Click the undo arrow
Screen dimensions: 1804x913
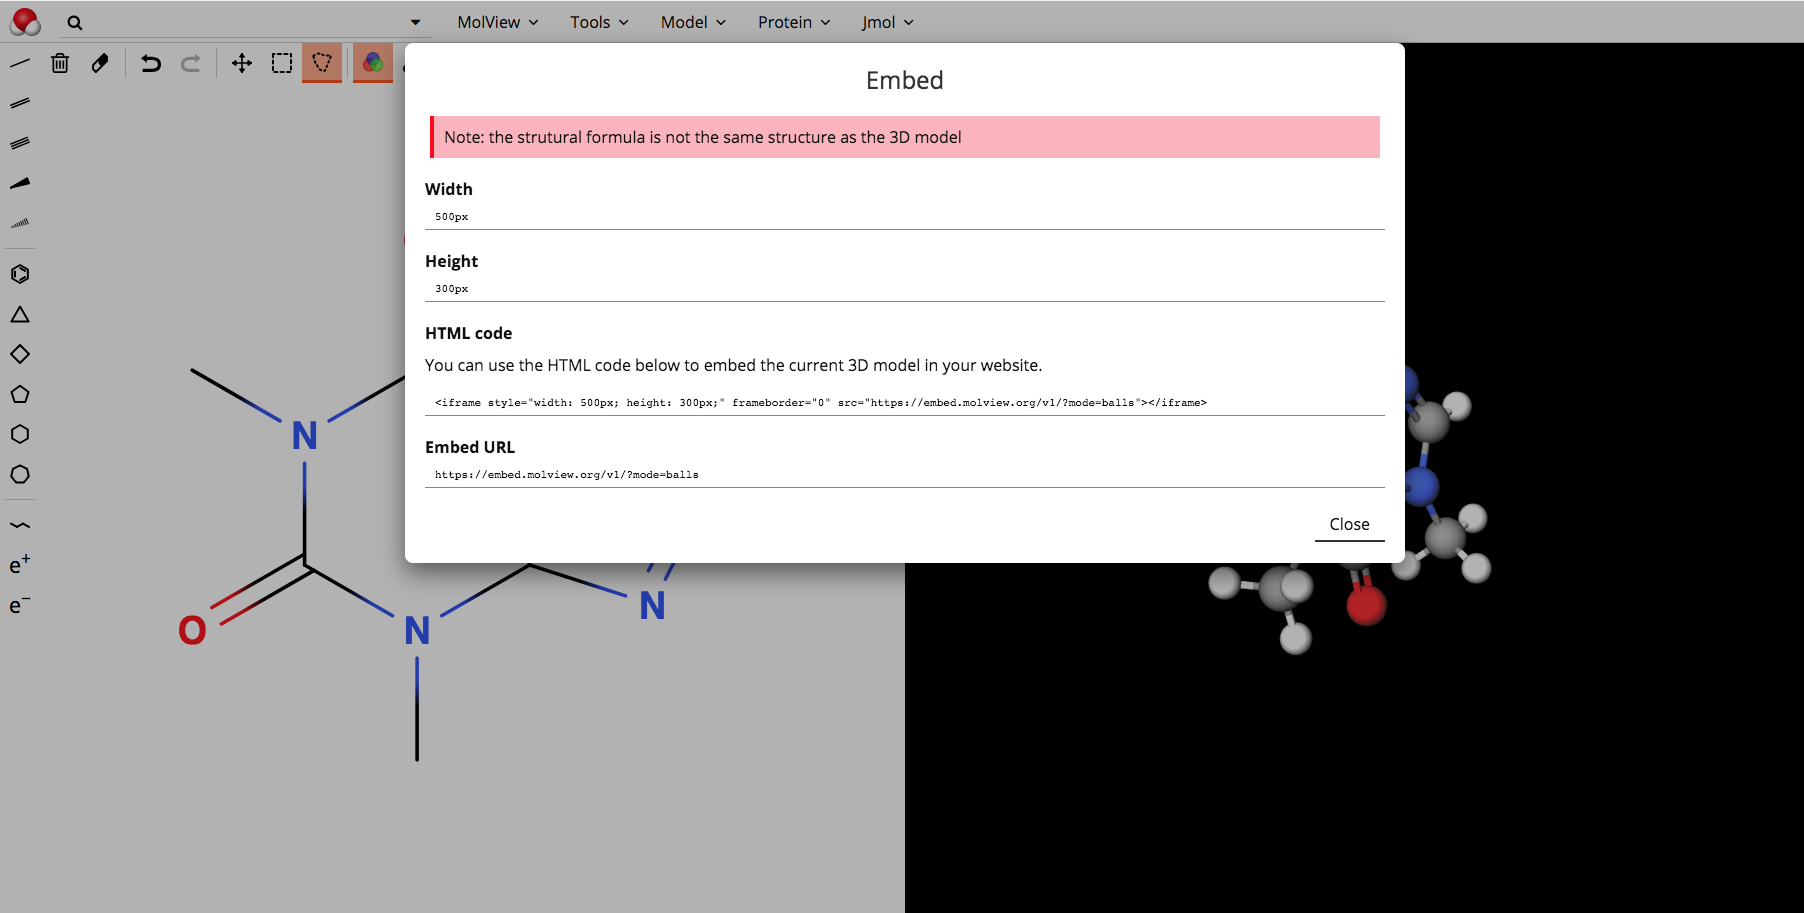click(x=151, y=63)
